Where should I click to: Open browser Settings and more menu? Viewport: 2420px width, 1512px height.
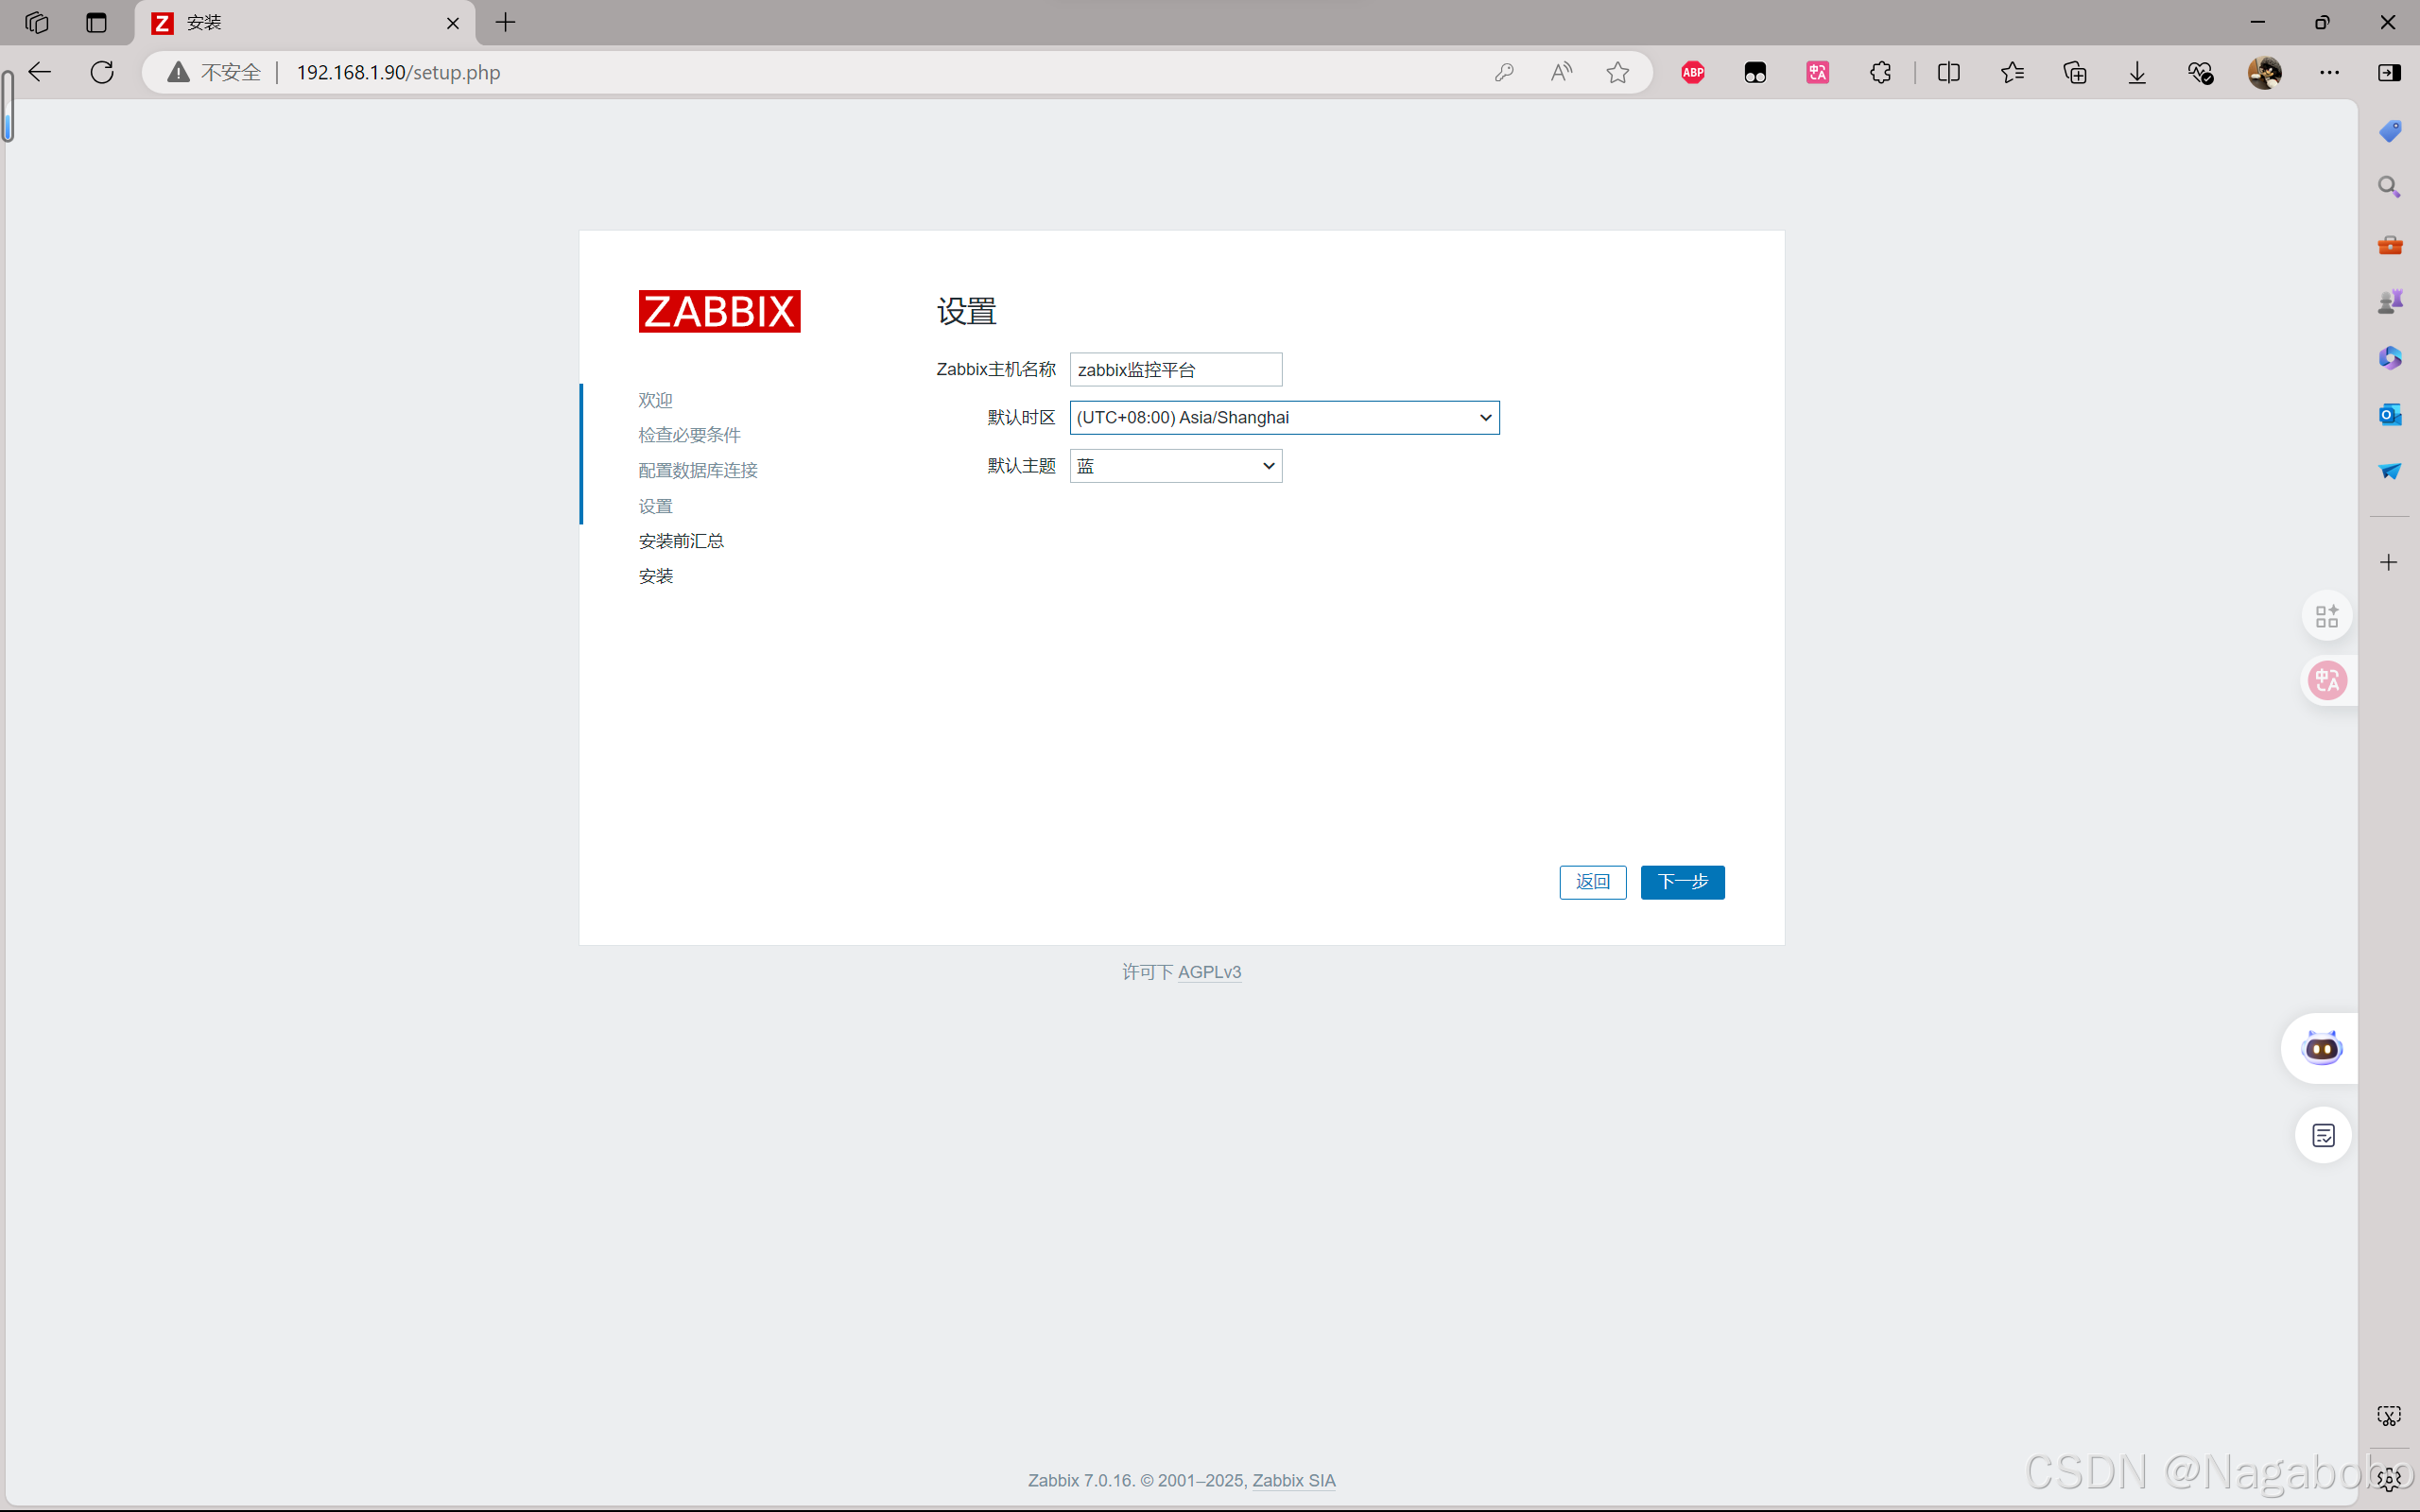[x=2329, y=72]
